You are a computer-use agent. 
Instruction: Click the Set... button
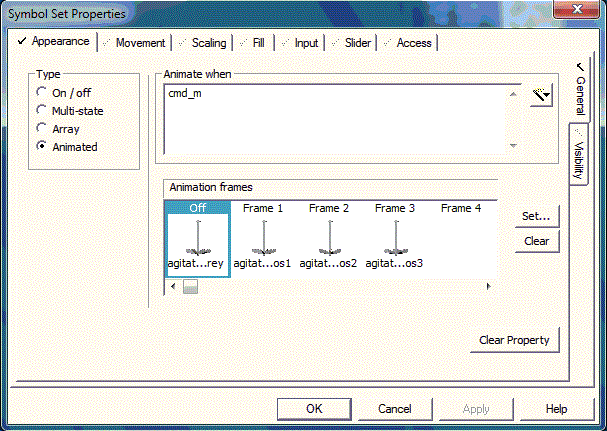coord(536,216)
